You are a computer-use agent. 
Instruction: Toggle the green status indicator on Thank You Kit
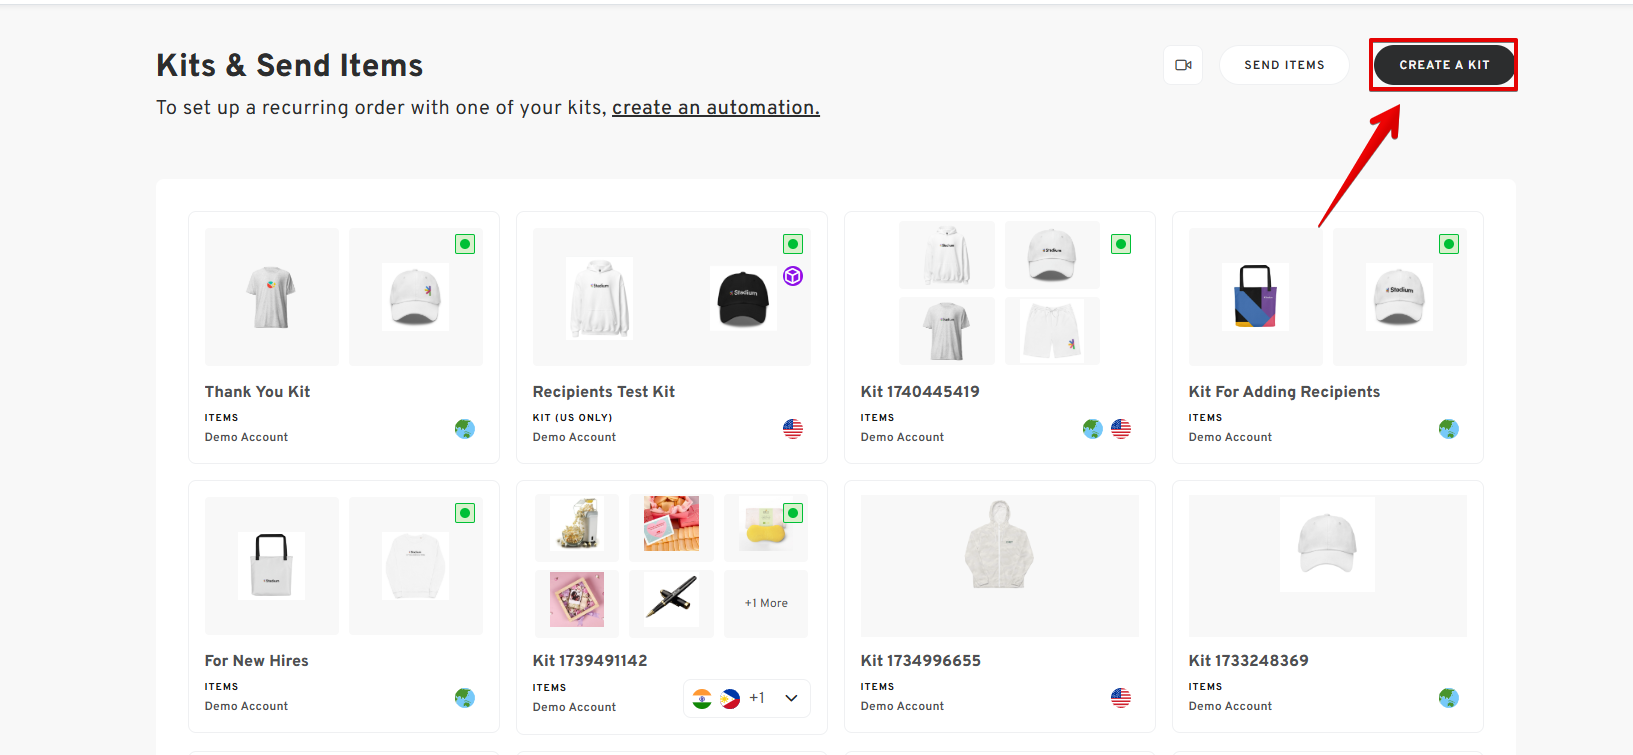(465, 244)
